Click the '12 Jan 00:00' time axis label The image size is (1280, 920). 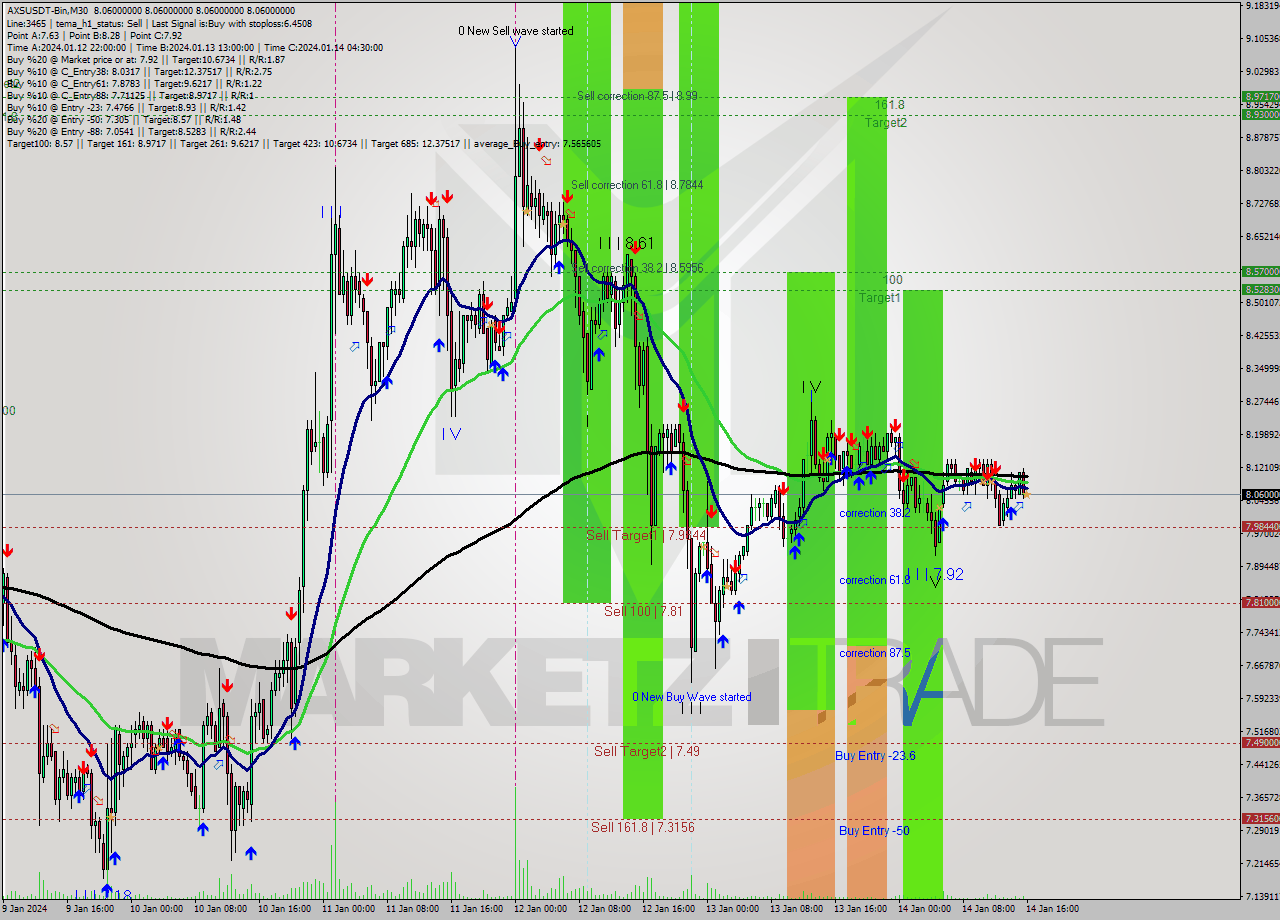pos(540,909)
